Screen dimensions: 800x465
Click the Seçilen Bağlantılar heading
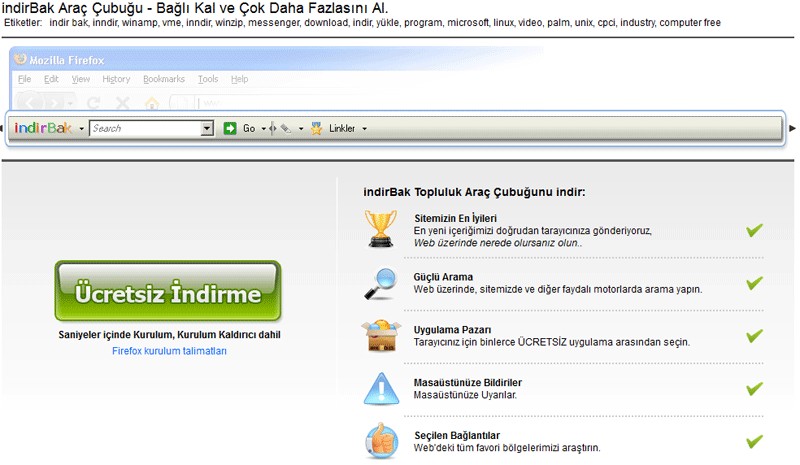coord(457,435)
